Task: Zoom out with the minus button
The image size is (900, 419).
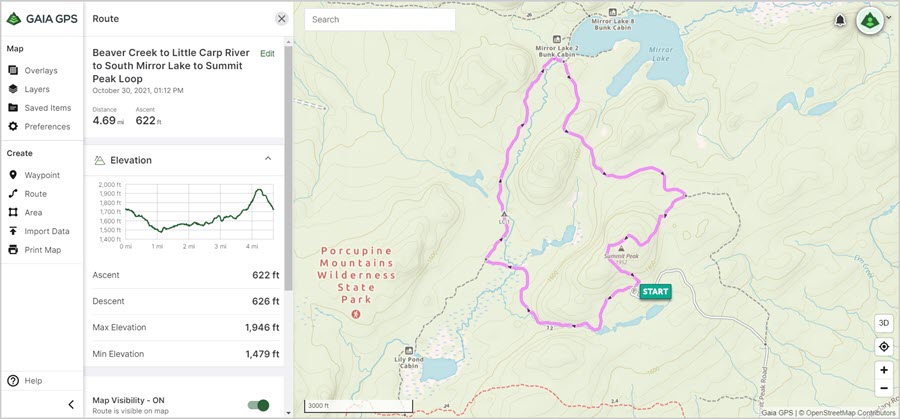Action: point(884,388)
